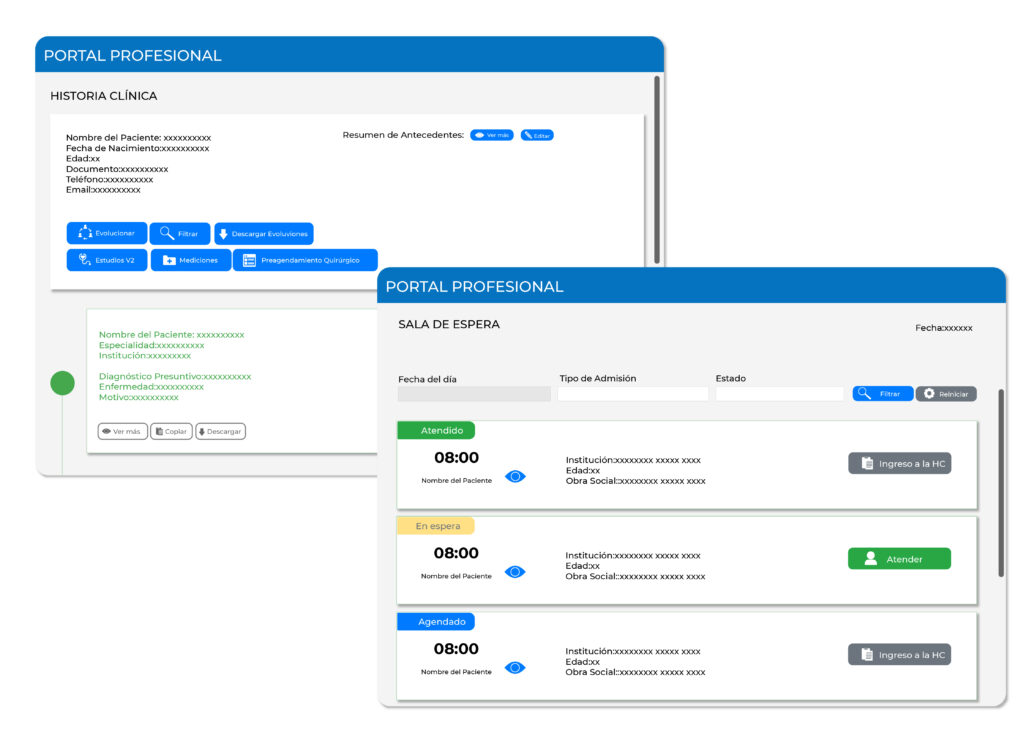Screen dimensions: 1024x733
Task: Open the Estado filter field
Action: click(x=779, y=394)
